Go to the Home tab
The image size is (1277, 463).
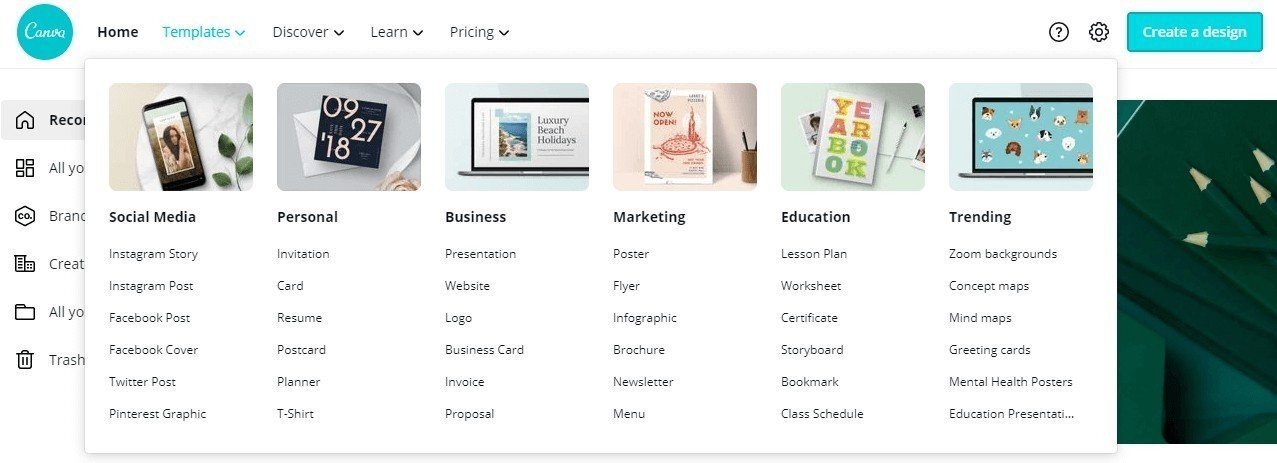tap(118, 32)
